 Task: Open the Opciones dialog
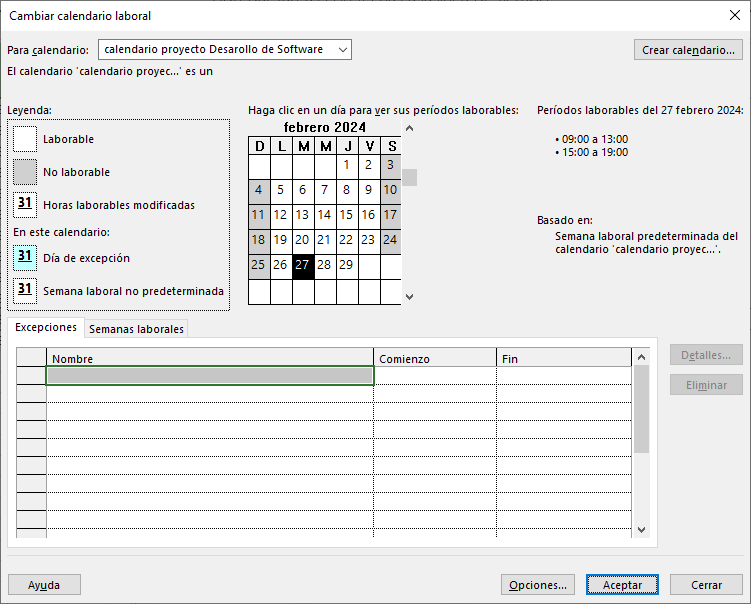click(538, 585)
